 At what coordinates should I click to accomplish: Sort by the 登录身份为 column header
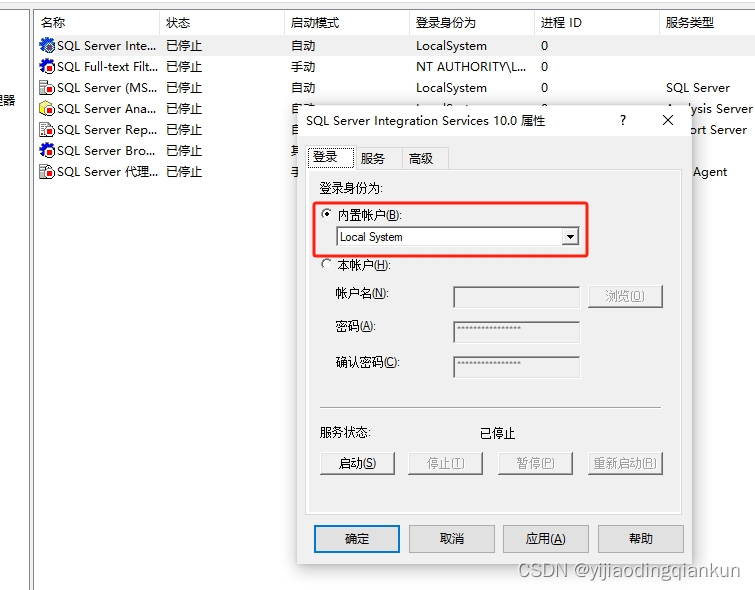click(x=472, y=23)
